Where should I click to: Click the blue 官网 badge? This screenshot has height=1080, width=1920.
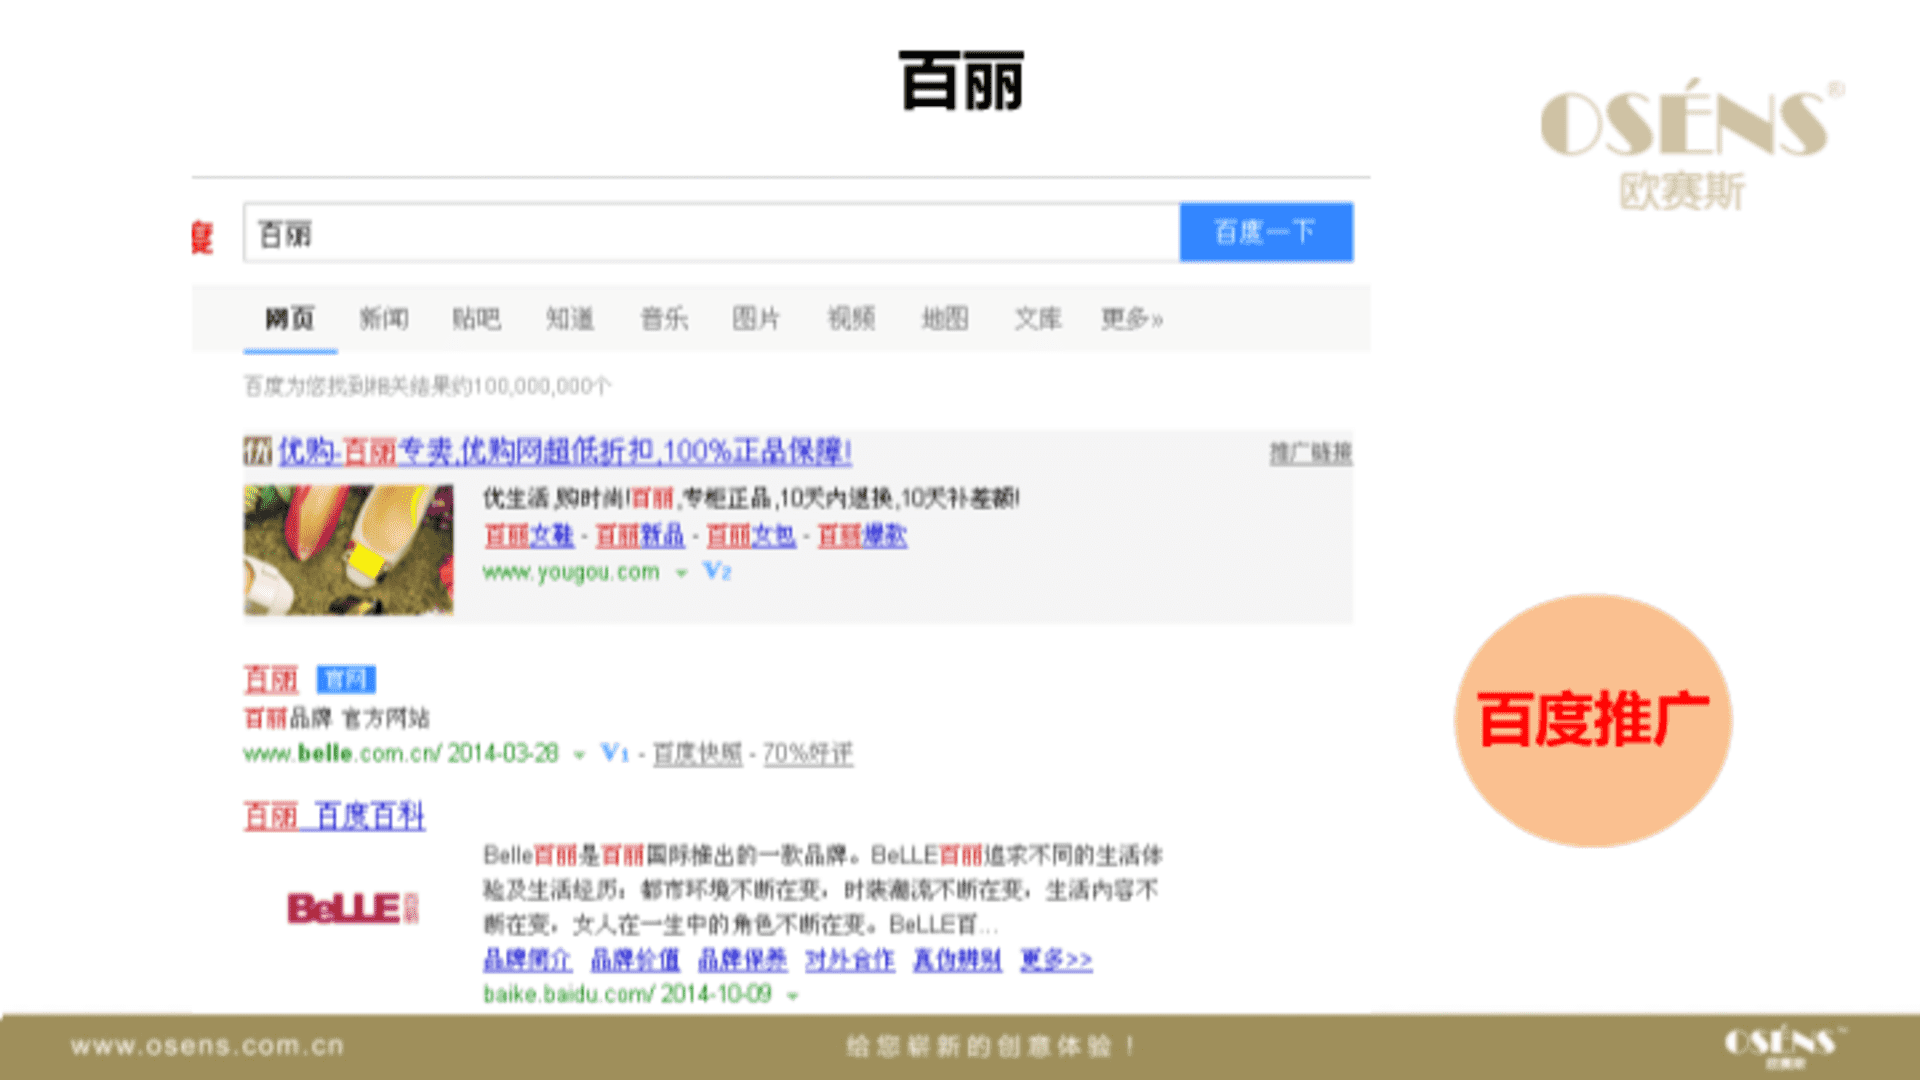(x=346, y=680)
